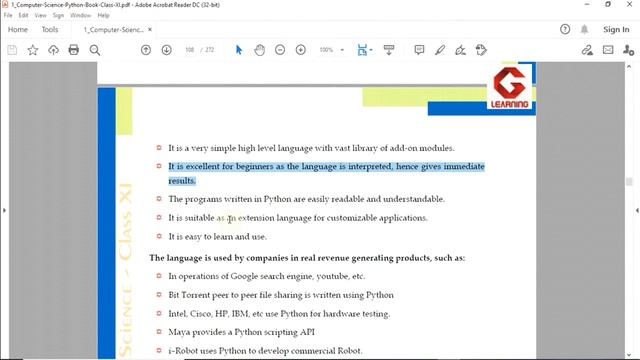The width and height of the screenshot is (640, 360).
Task: Click the highlighted 'excellent for beginners' line
Action: click(326, 173)
